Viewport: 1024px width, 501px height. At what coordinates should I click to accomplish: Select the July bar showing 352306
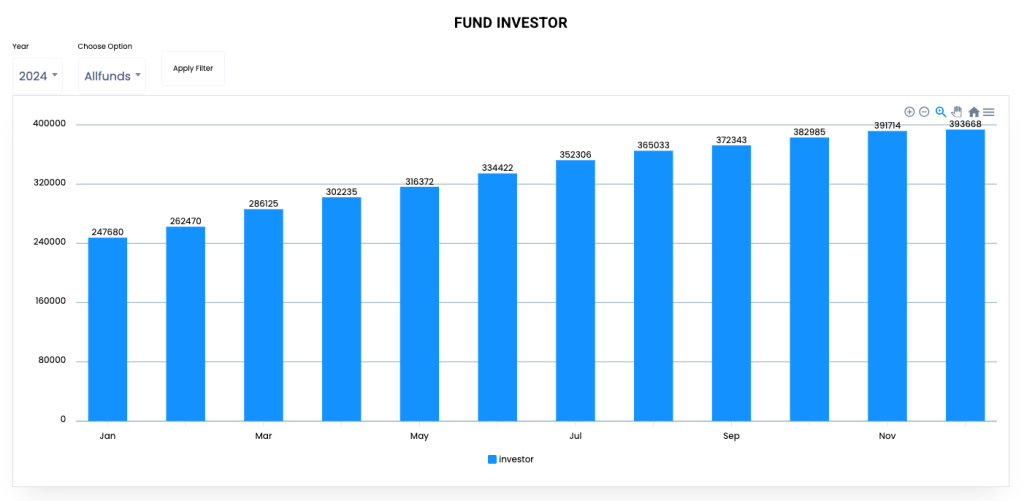pos(575,290)
